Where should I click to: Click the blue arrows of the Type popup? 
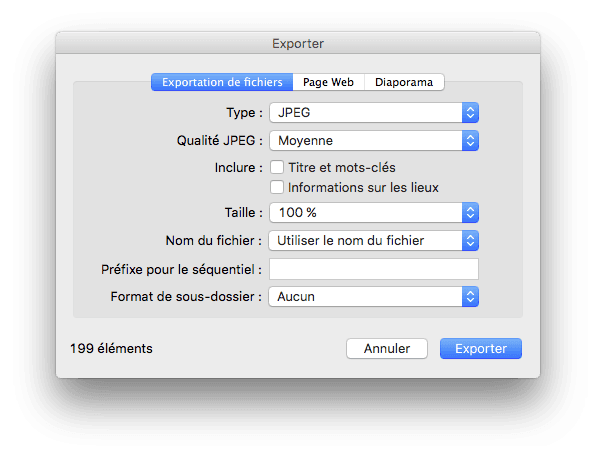point(470,113)
